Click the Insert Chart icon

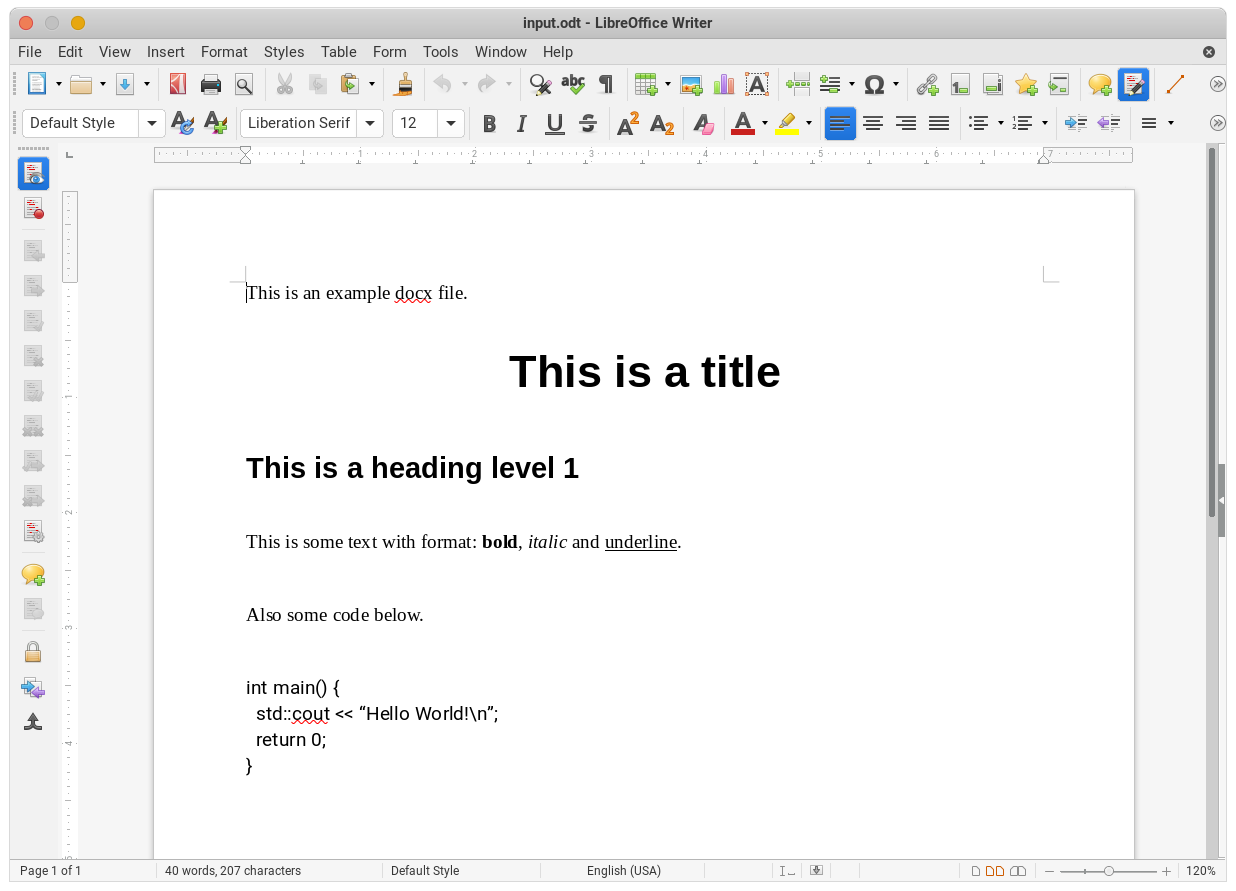pos(723,84)
